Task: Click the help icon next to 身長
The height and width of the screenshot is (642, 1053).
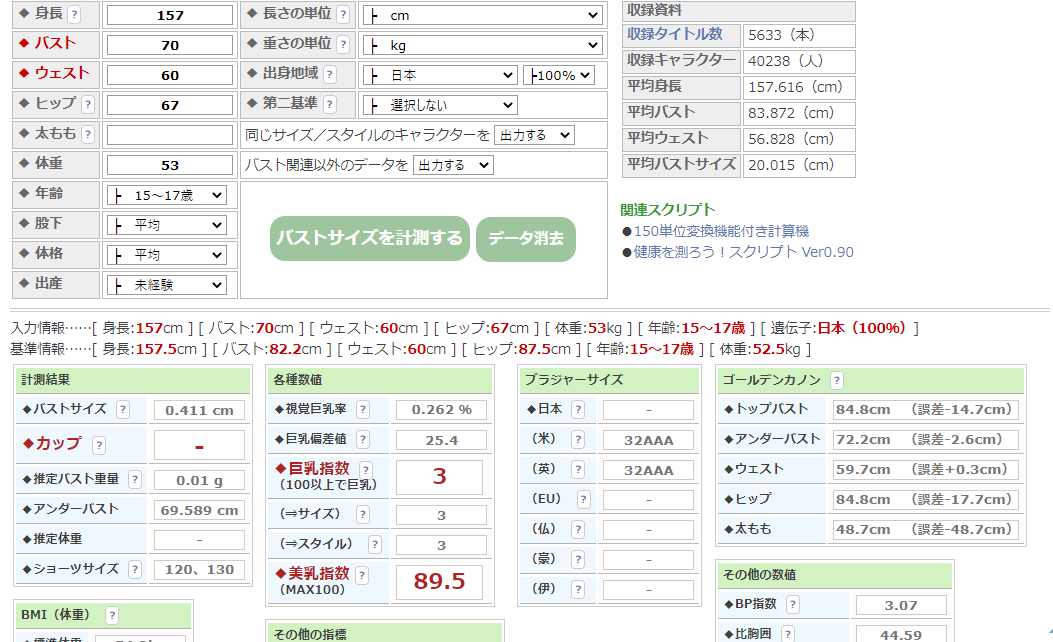Action: pos(75,15)
